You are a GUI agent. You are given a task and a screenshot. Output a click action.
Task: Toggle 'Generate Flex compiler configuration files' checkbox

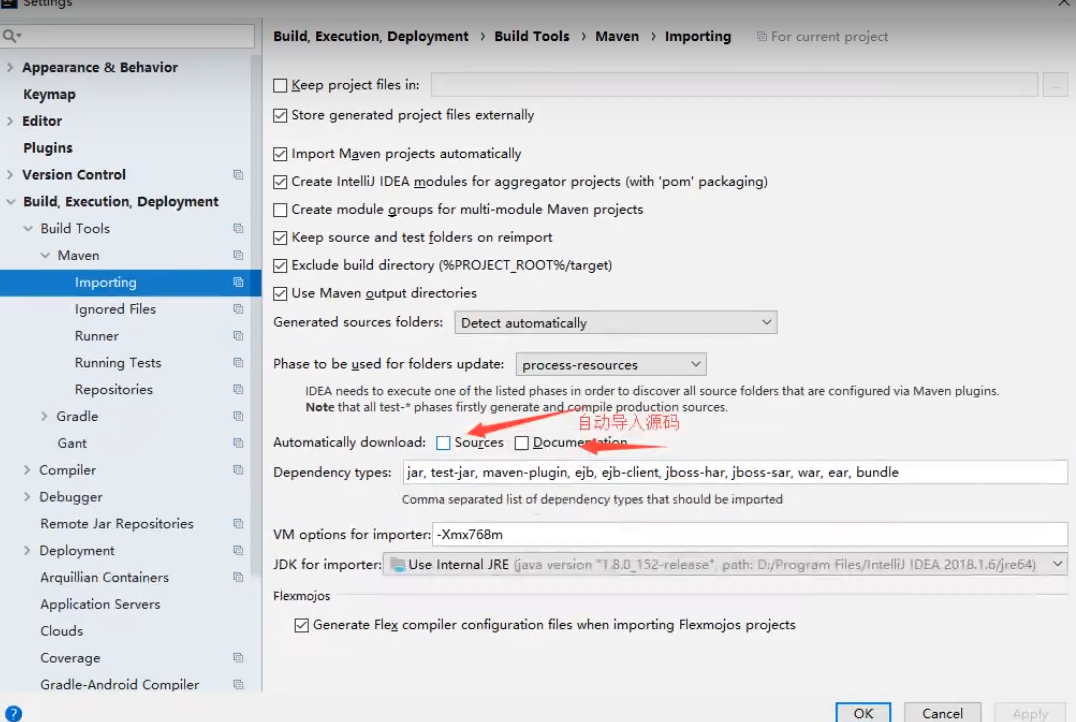(301, 625)
